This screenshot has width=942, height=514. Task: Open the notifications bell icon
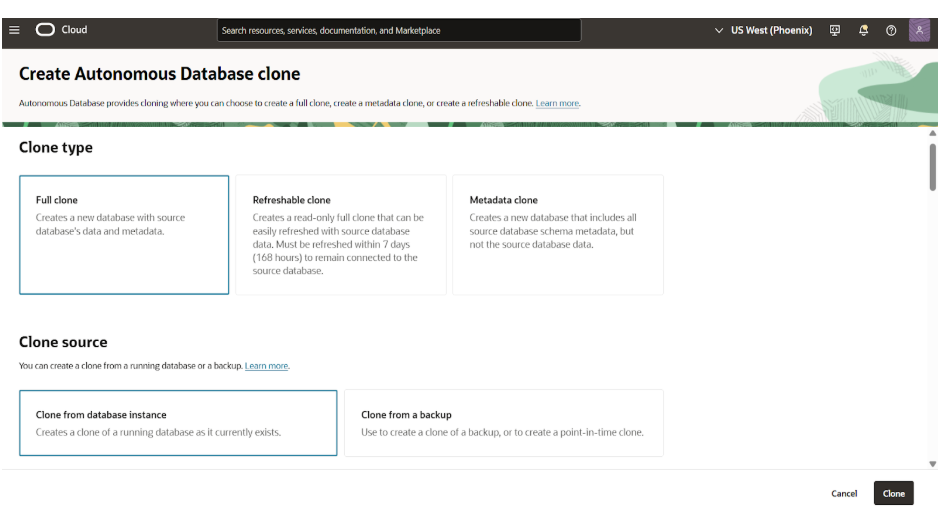863,30
